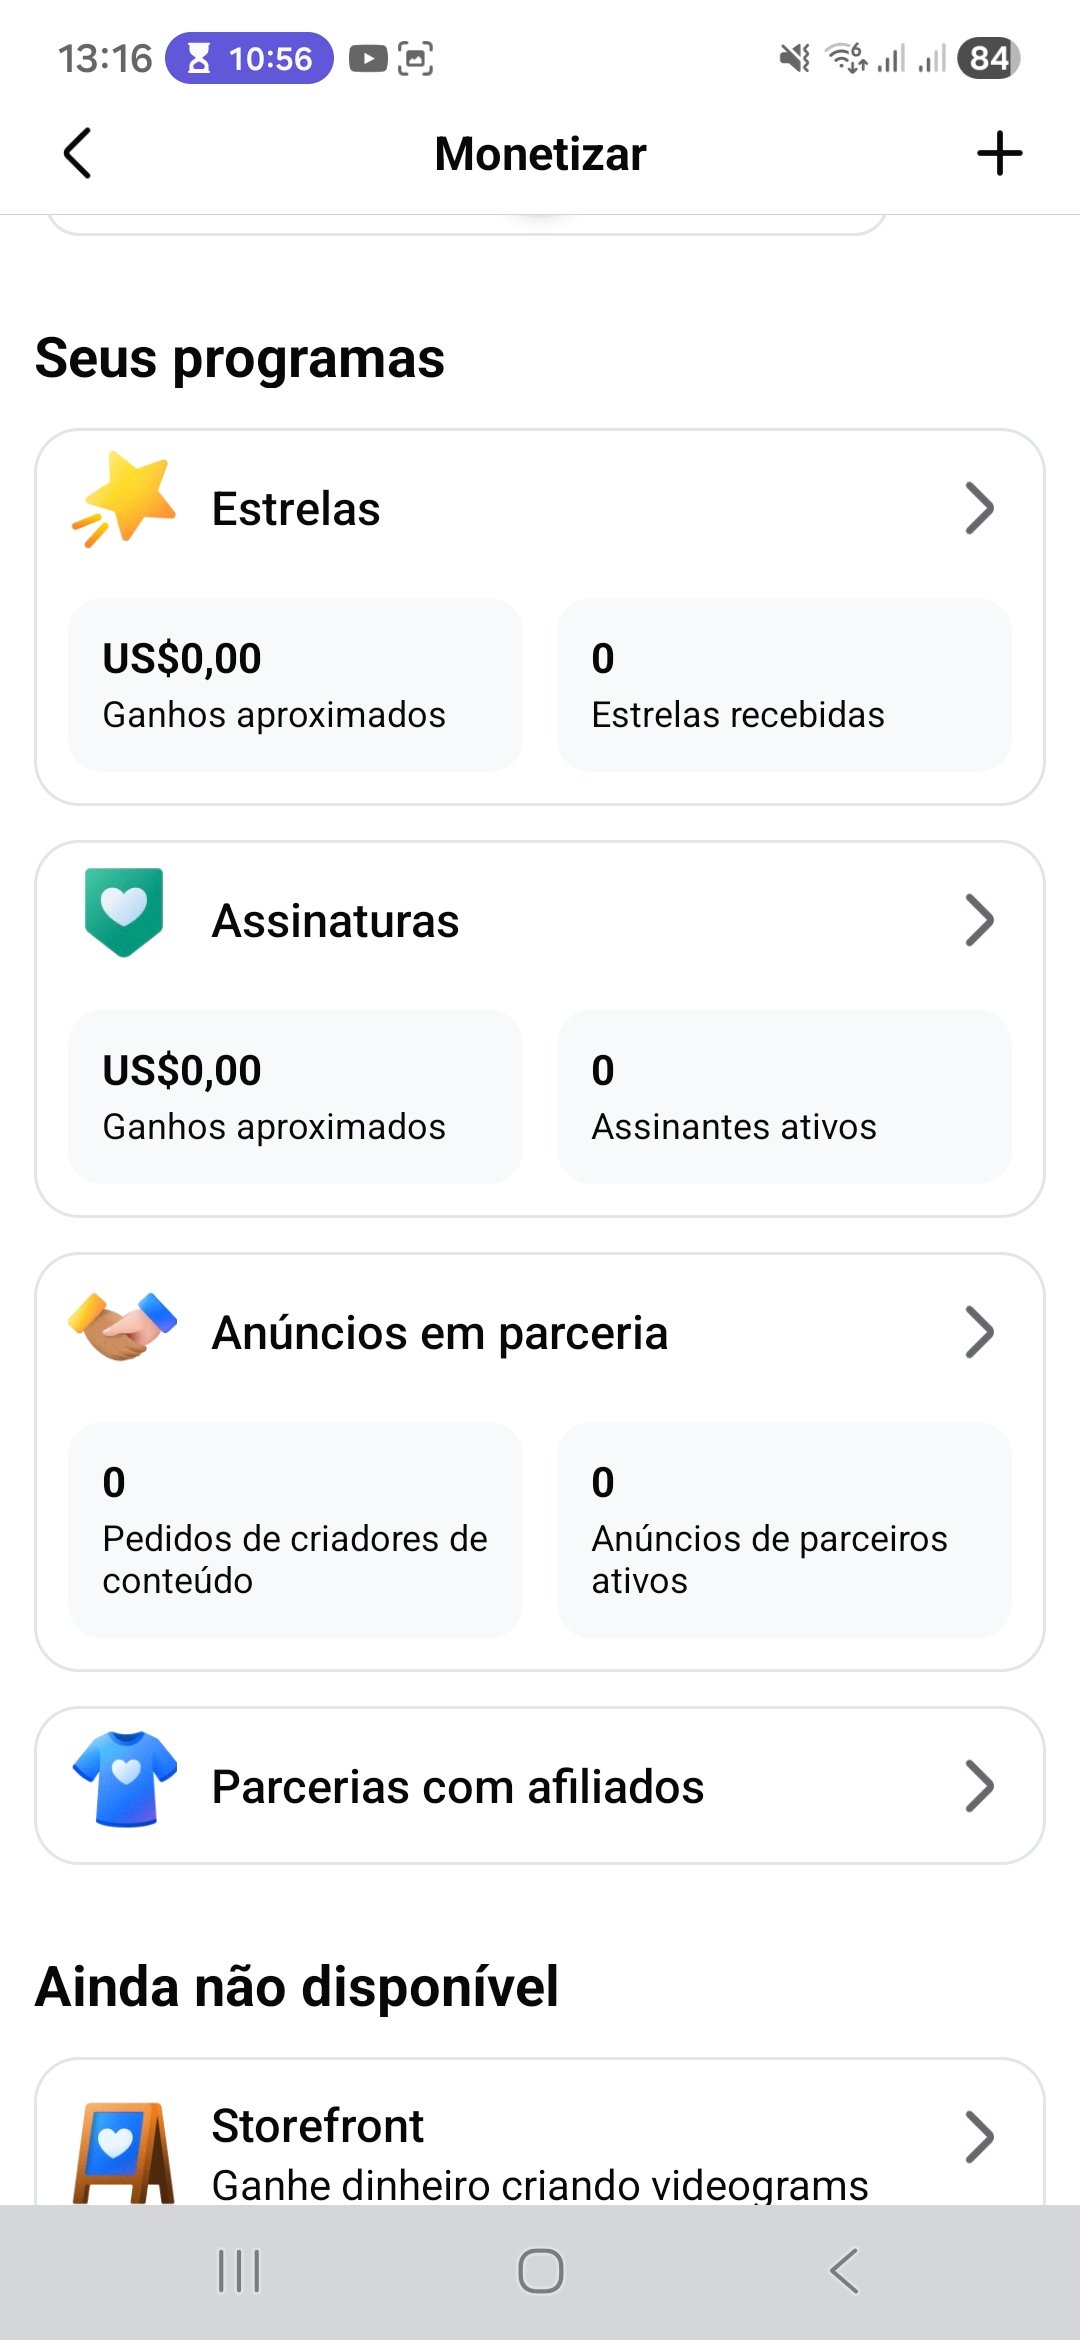The image size is (1080, 2340).
Task: Tap Pedidos de criadores de conteúdo card
Action: click(x=295, y=1530)
